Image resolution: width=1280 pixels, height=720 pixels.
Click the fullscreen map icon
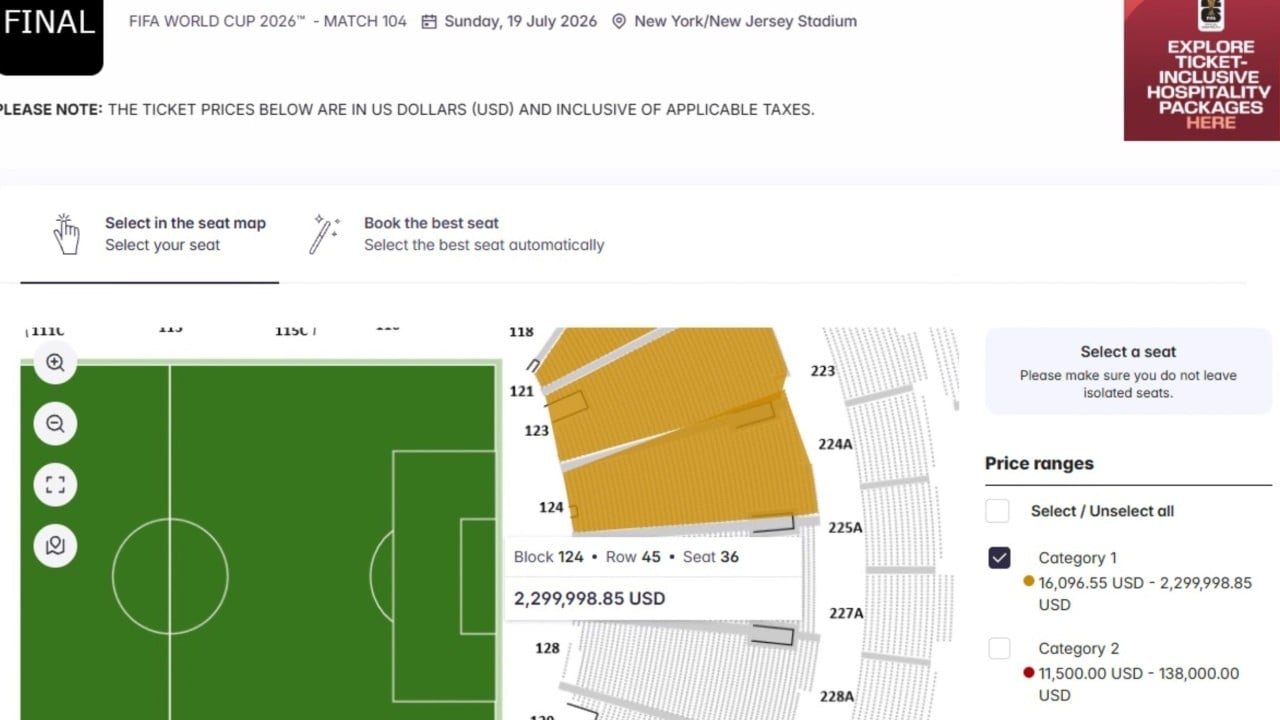coord(55,485)
